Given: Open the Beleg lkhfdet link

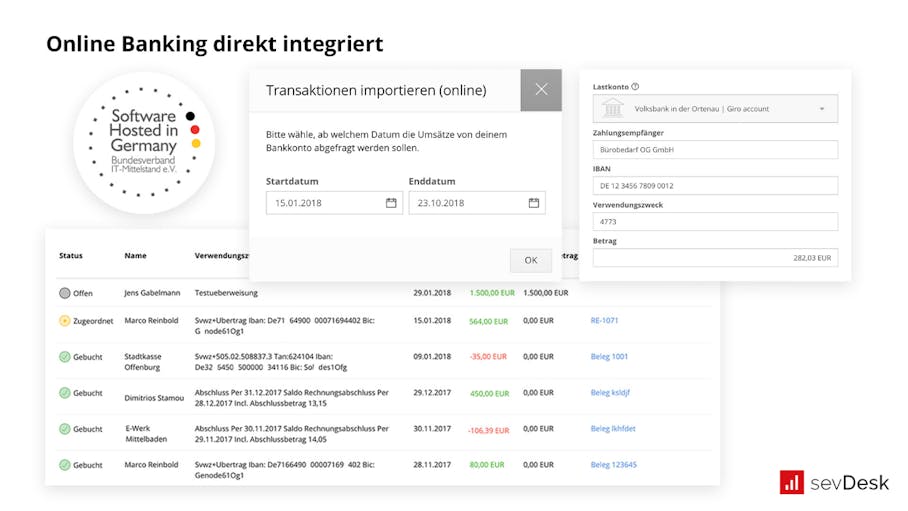Looking at the screenshot, I should click(x=613, y=429).
